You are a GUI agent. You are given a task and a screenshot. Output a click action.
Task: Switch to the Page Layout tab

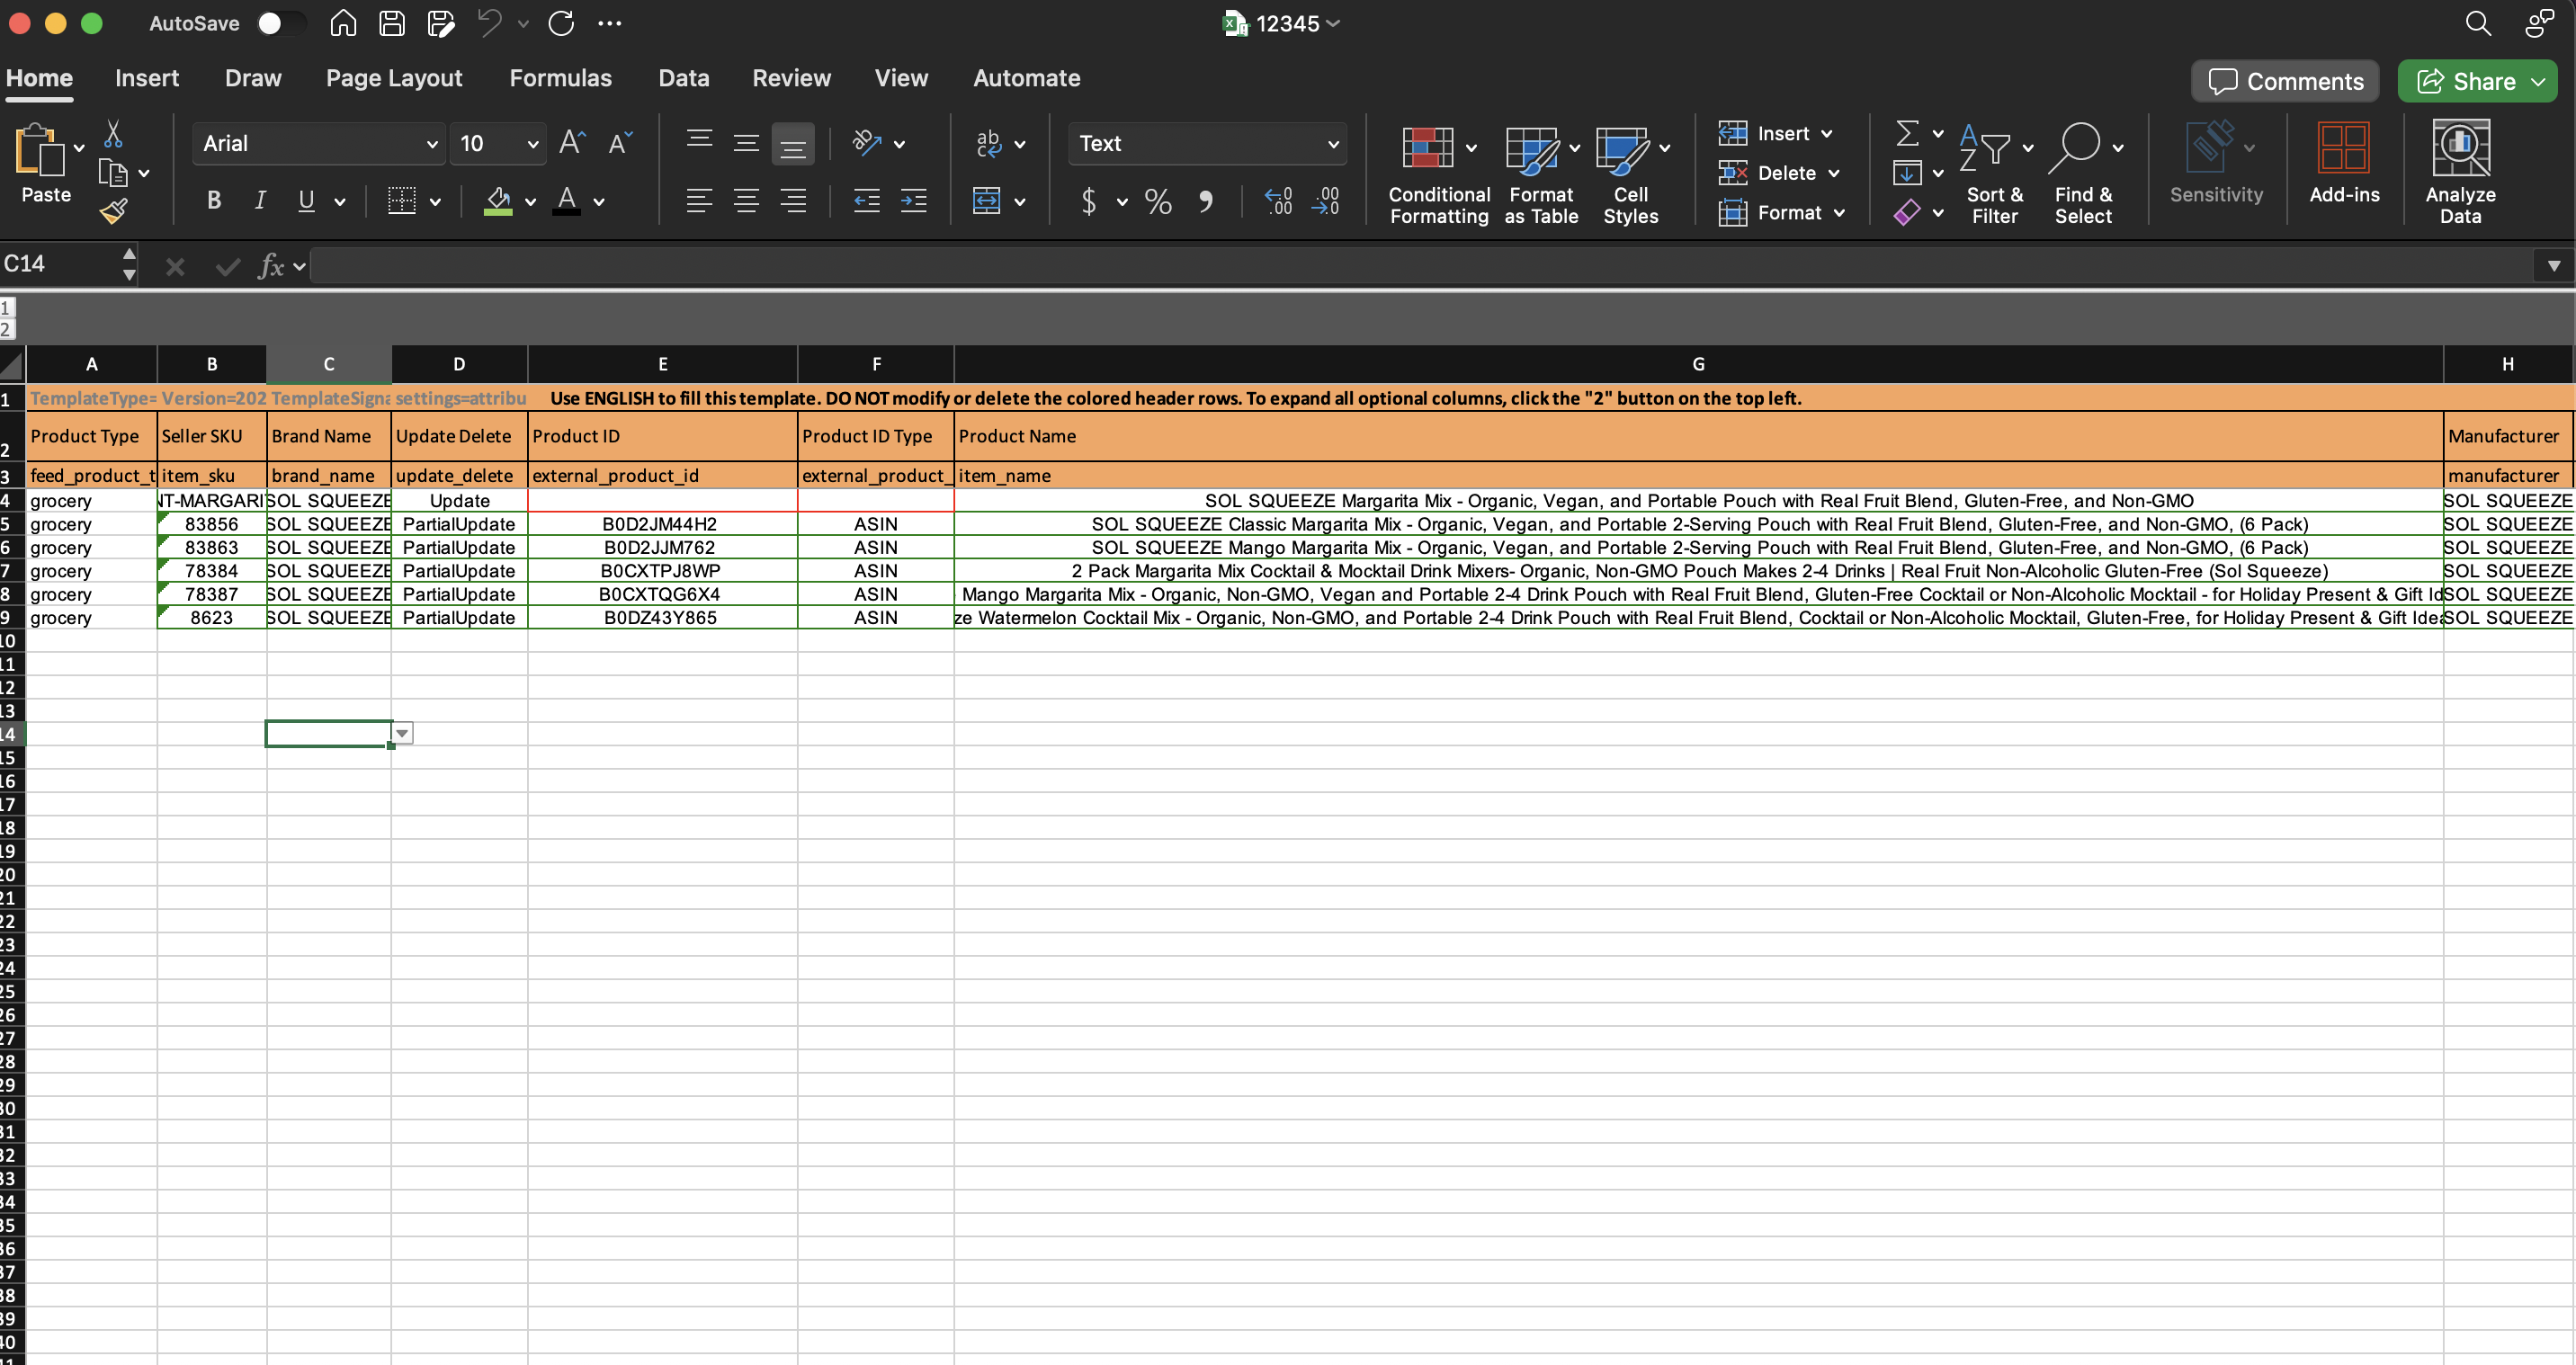[394, 78]
